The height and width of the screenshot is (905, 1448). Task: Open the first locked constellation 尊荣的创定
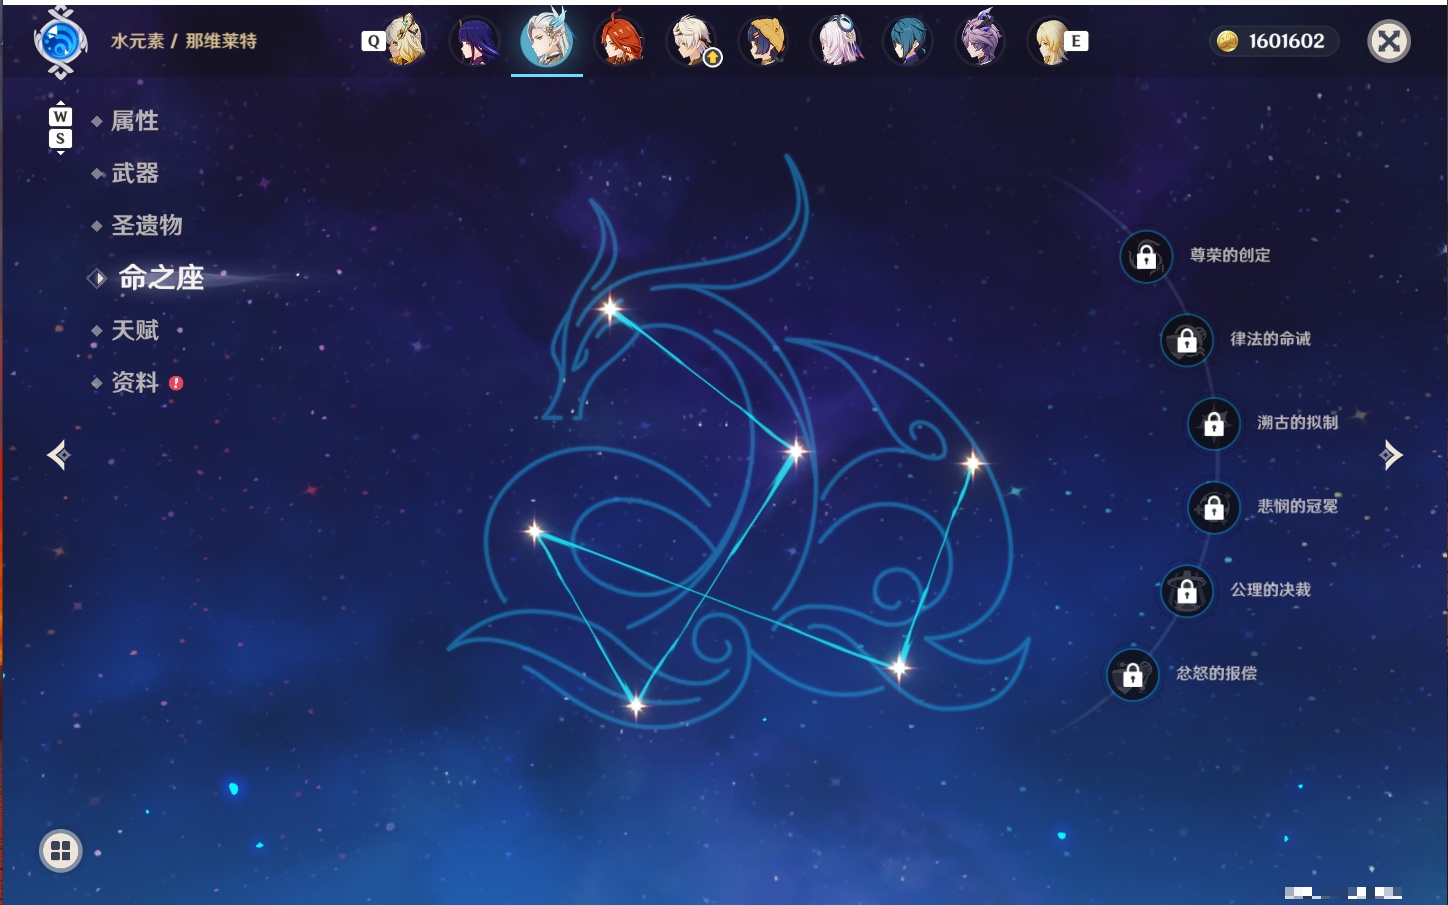1146,257
